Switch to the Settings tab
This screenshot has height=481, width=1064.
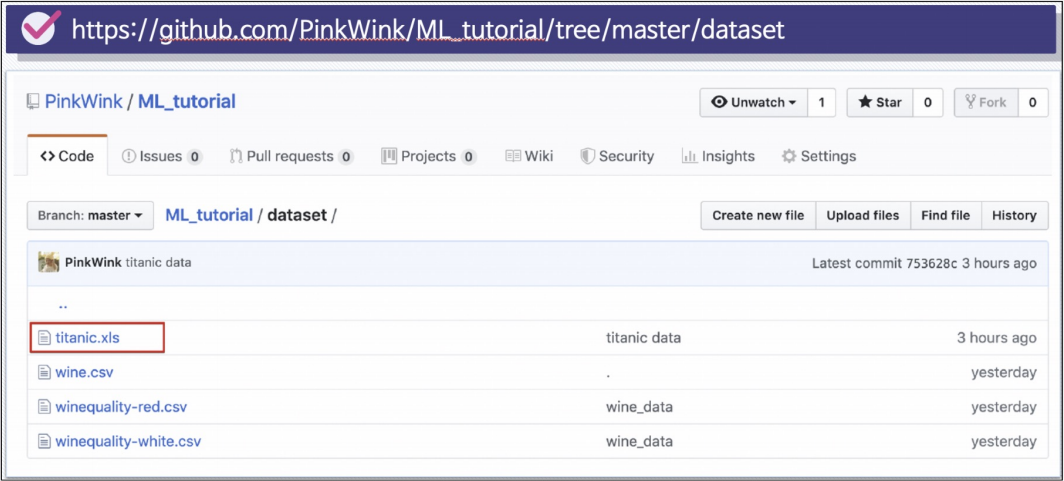(819, 156)
